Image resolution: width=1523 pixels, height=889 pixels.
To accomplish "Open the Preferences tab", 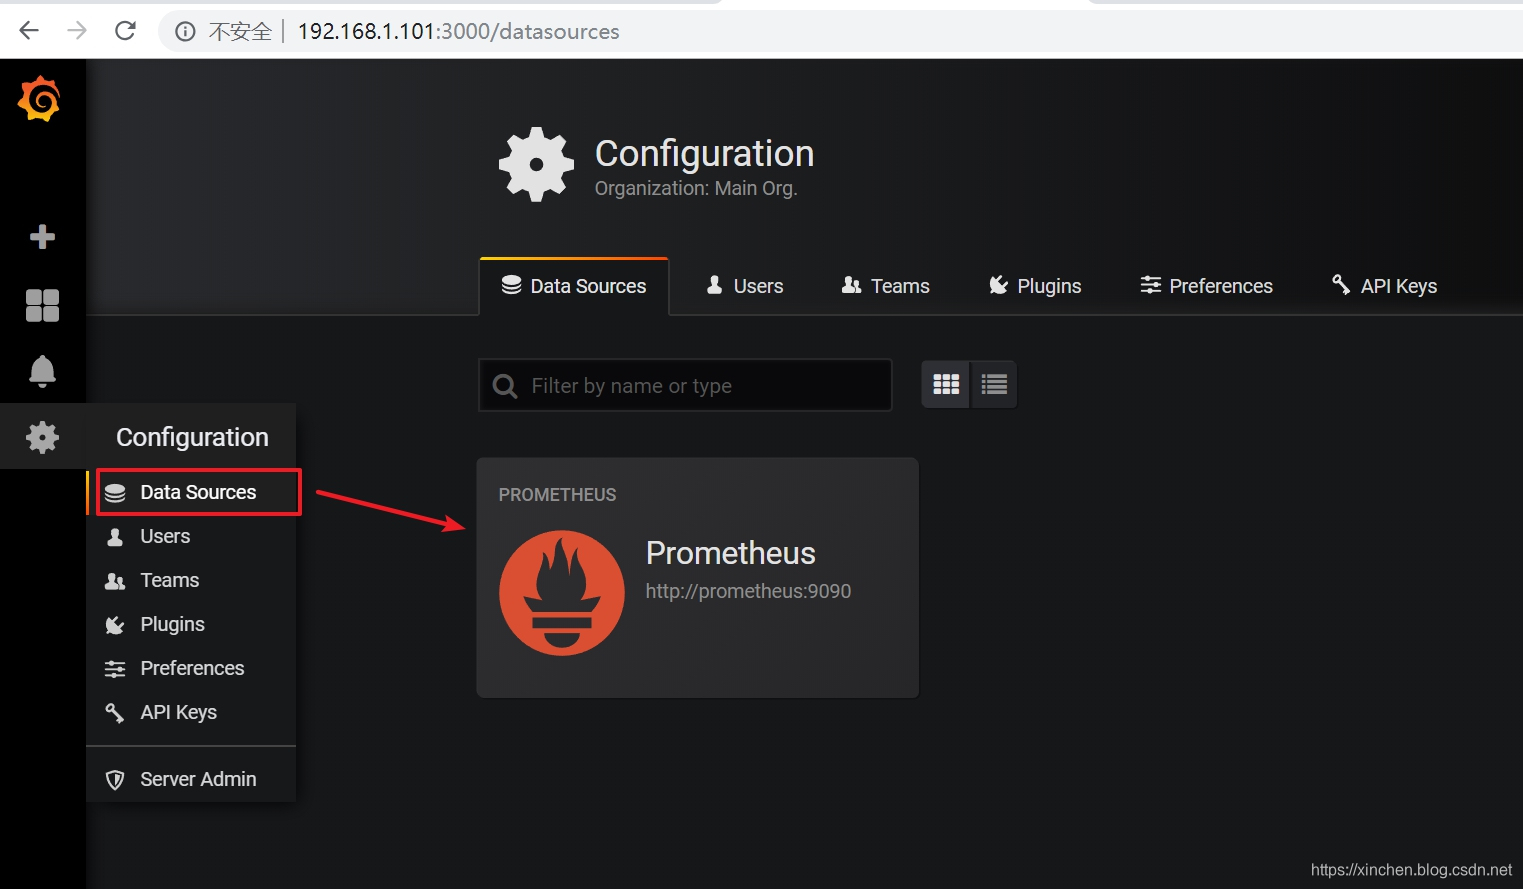I will click(1207, 286).
